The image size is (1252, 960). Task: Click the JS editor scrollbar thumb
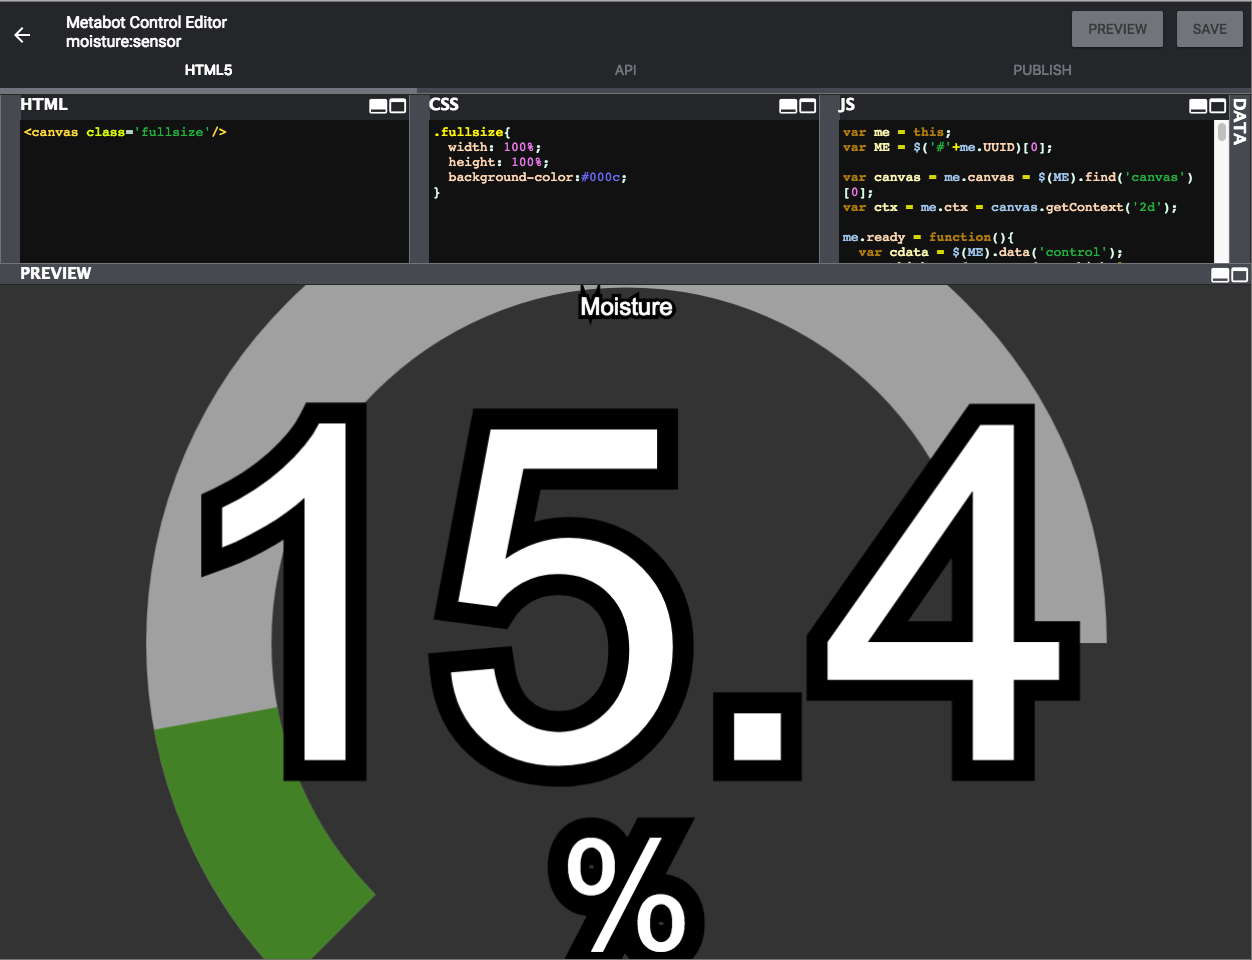click(x=1221, y=132)
